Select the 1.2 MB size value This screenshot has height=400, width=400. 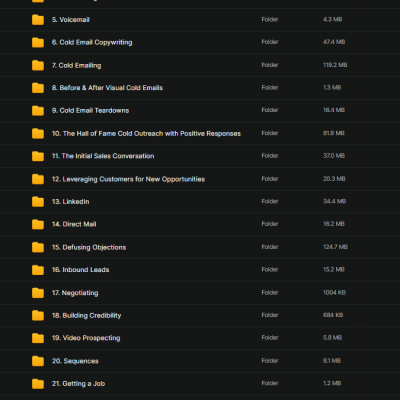332,383
